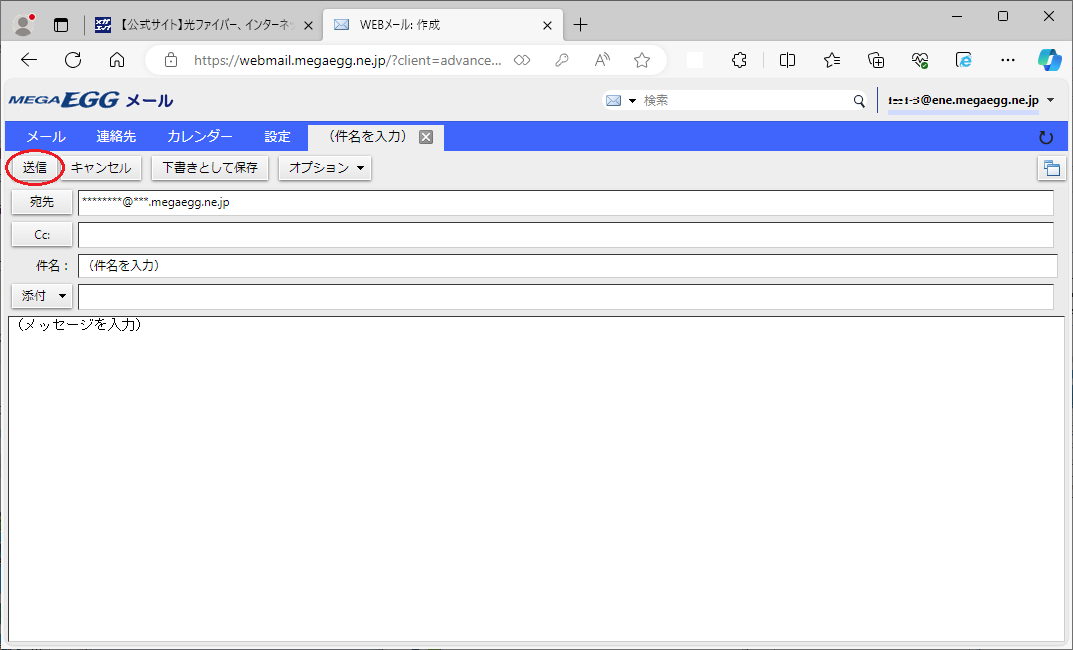The width and height of the screenshot is (1073, 650).
Task: Close the compose tab with X icon
Action: pyautogui.click(x=425, y=137)
